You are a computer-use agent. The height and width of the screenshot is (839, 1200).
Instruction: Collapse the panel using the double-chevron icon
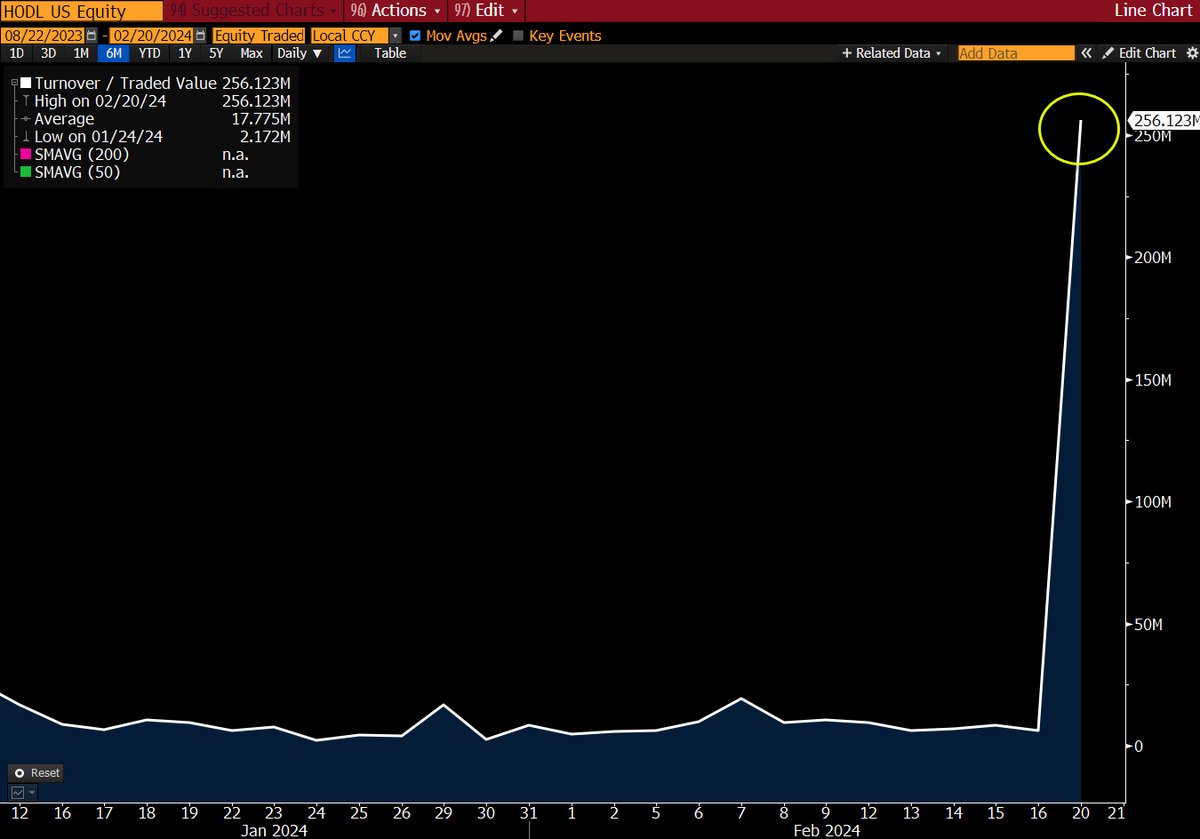coord(1086,53)
